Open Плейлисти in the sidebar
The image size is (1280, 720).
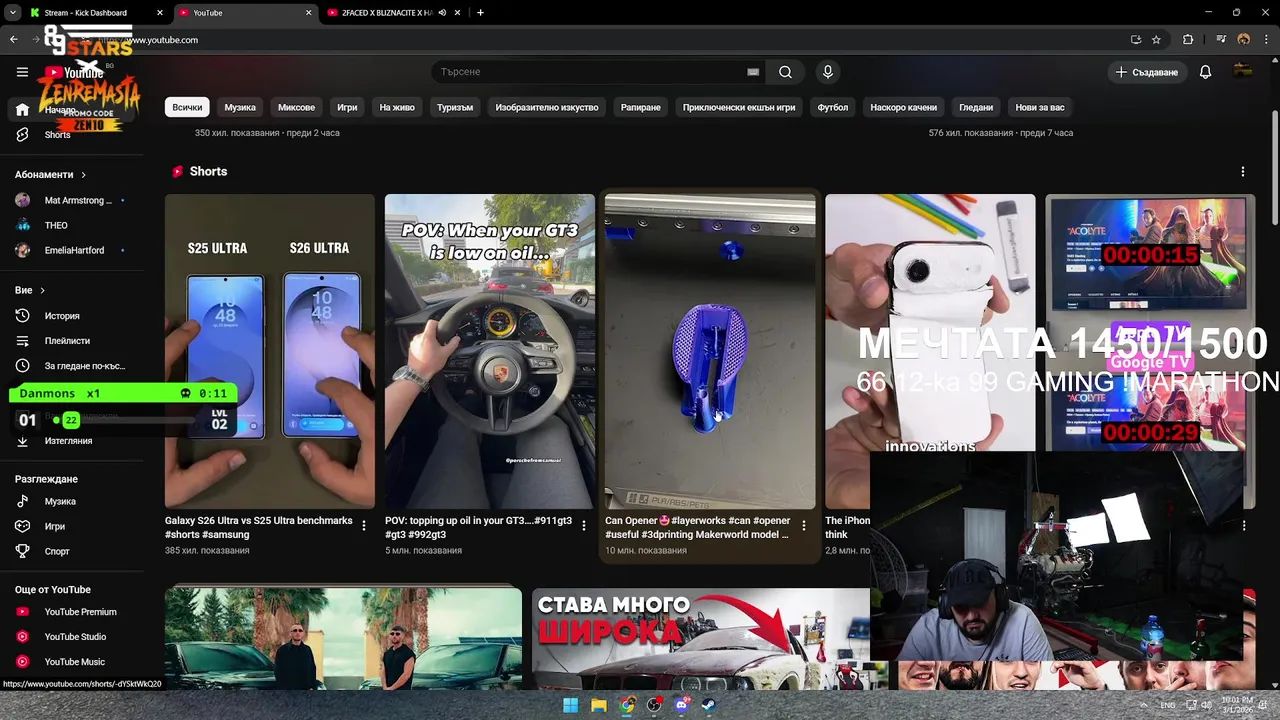tap(67, 341)
